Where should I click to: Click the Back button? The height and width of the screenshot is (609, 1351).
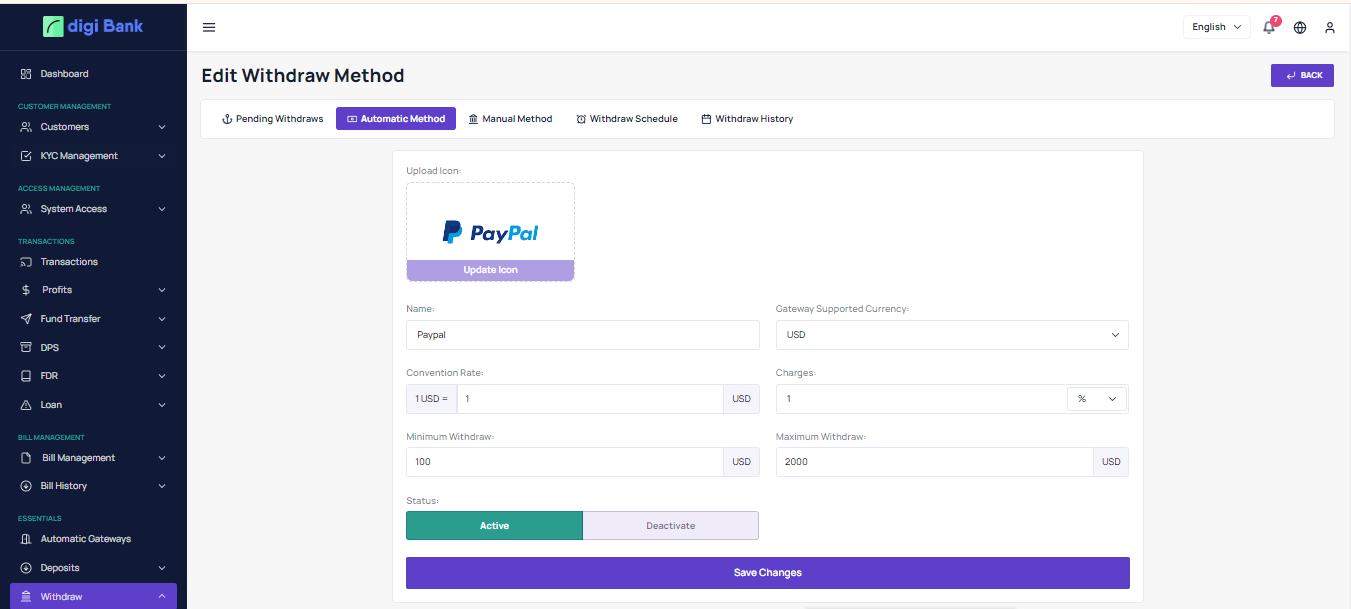point(1302,75)
